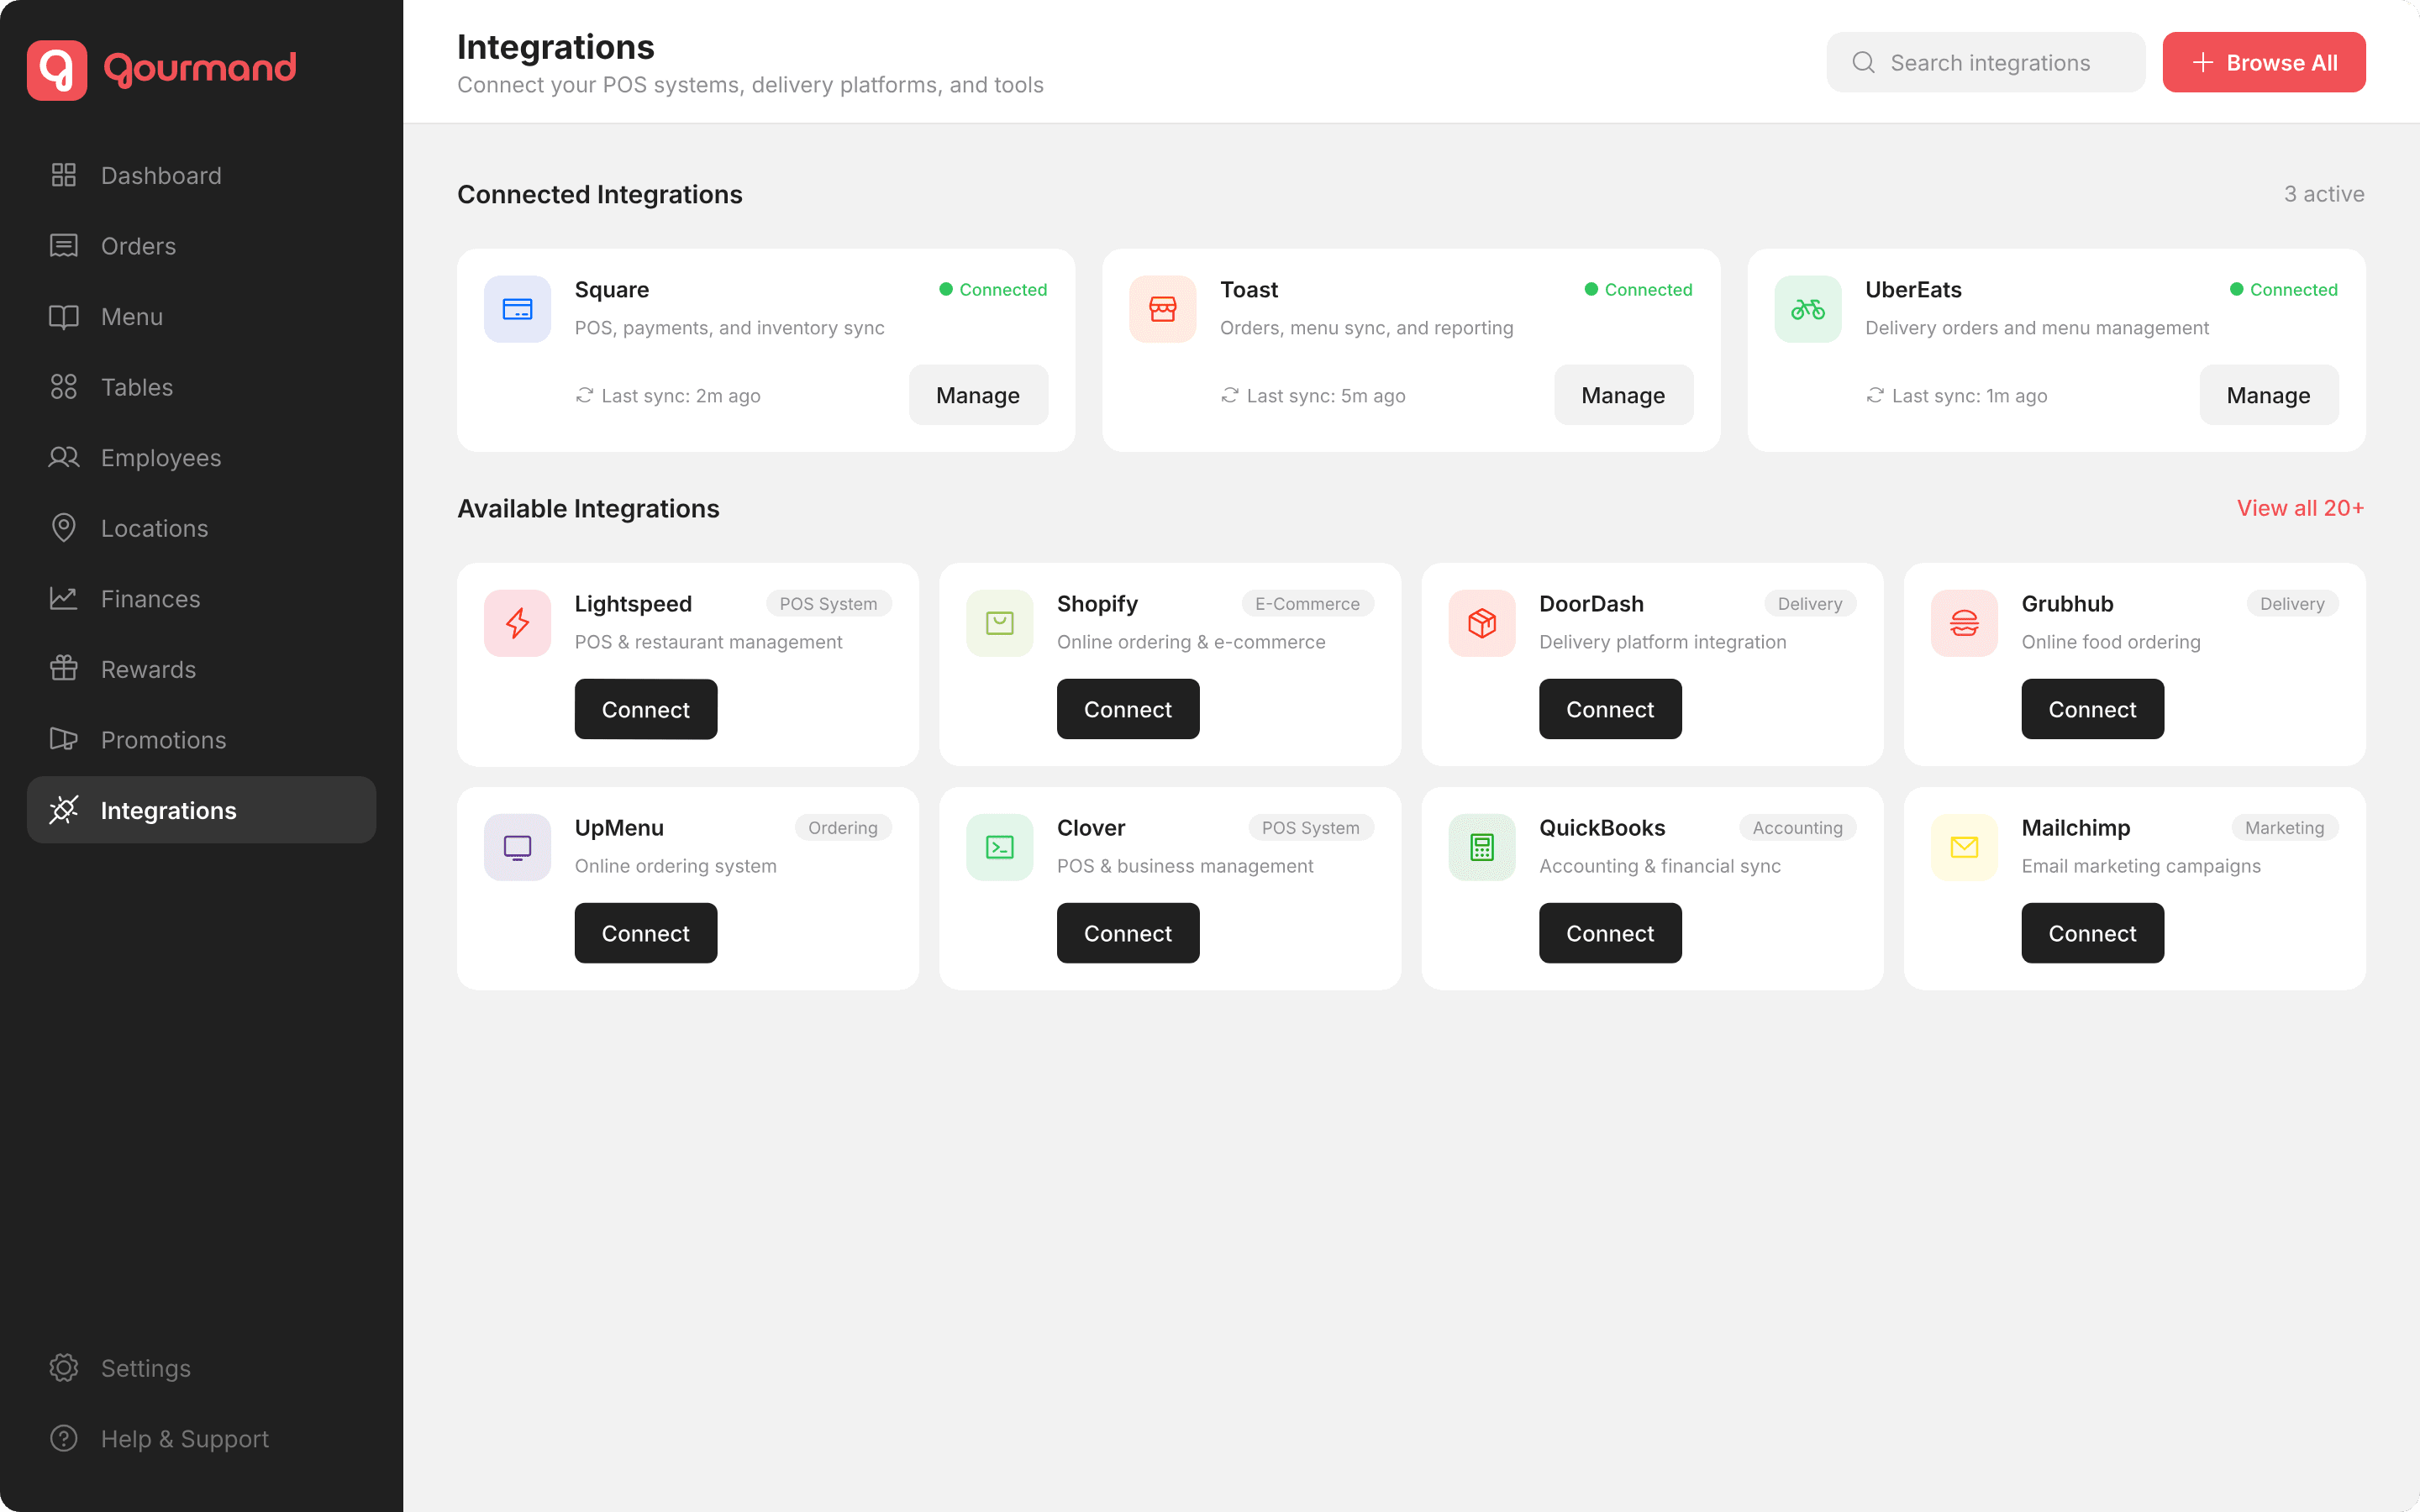Click the Help & Support question icon

pyautogui.click(x=64, y=1439)
